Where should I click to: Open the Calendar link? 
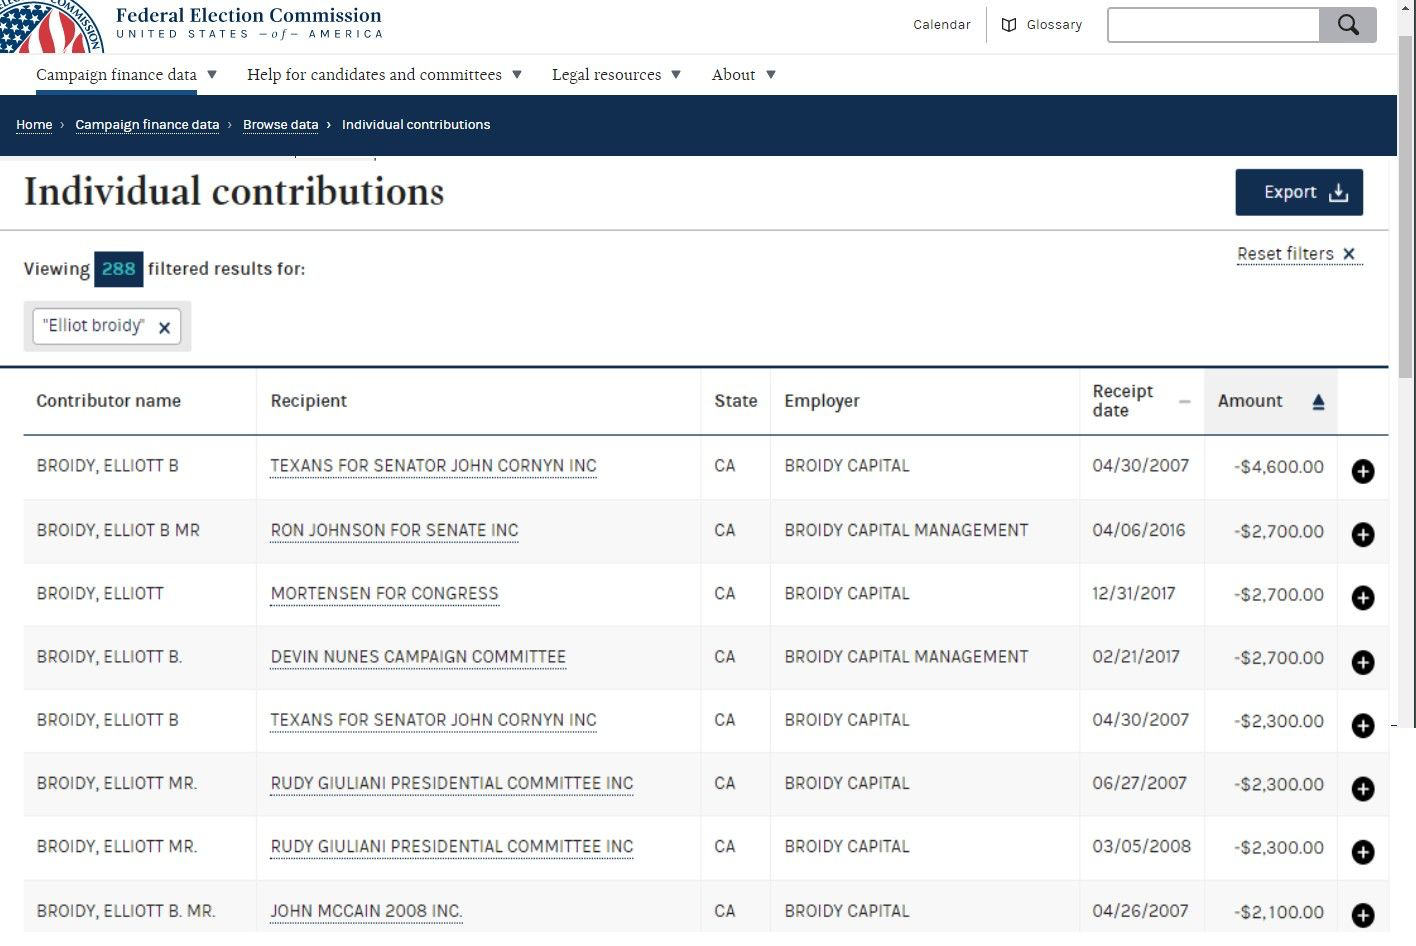pos(942,25)
